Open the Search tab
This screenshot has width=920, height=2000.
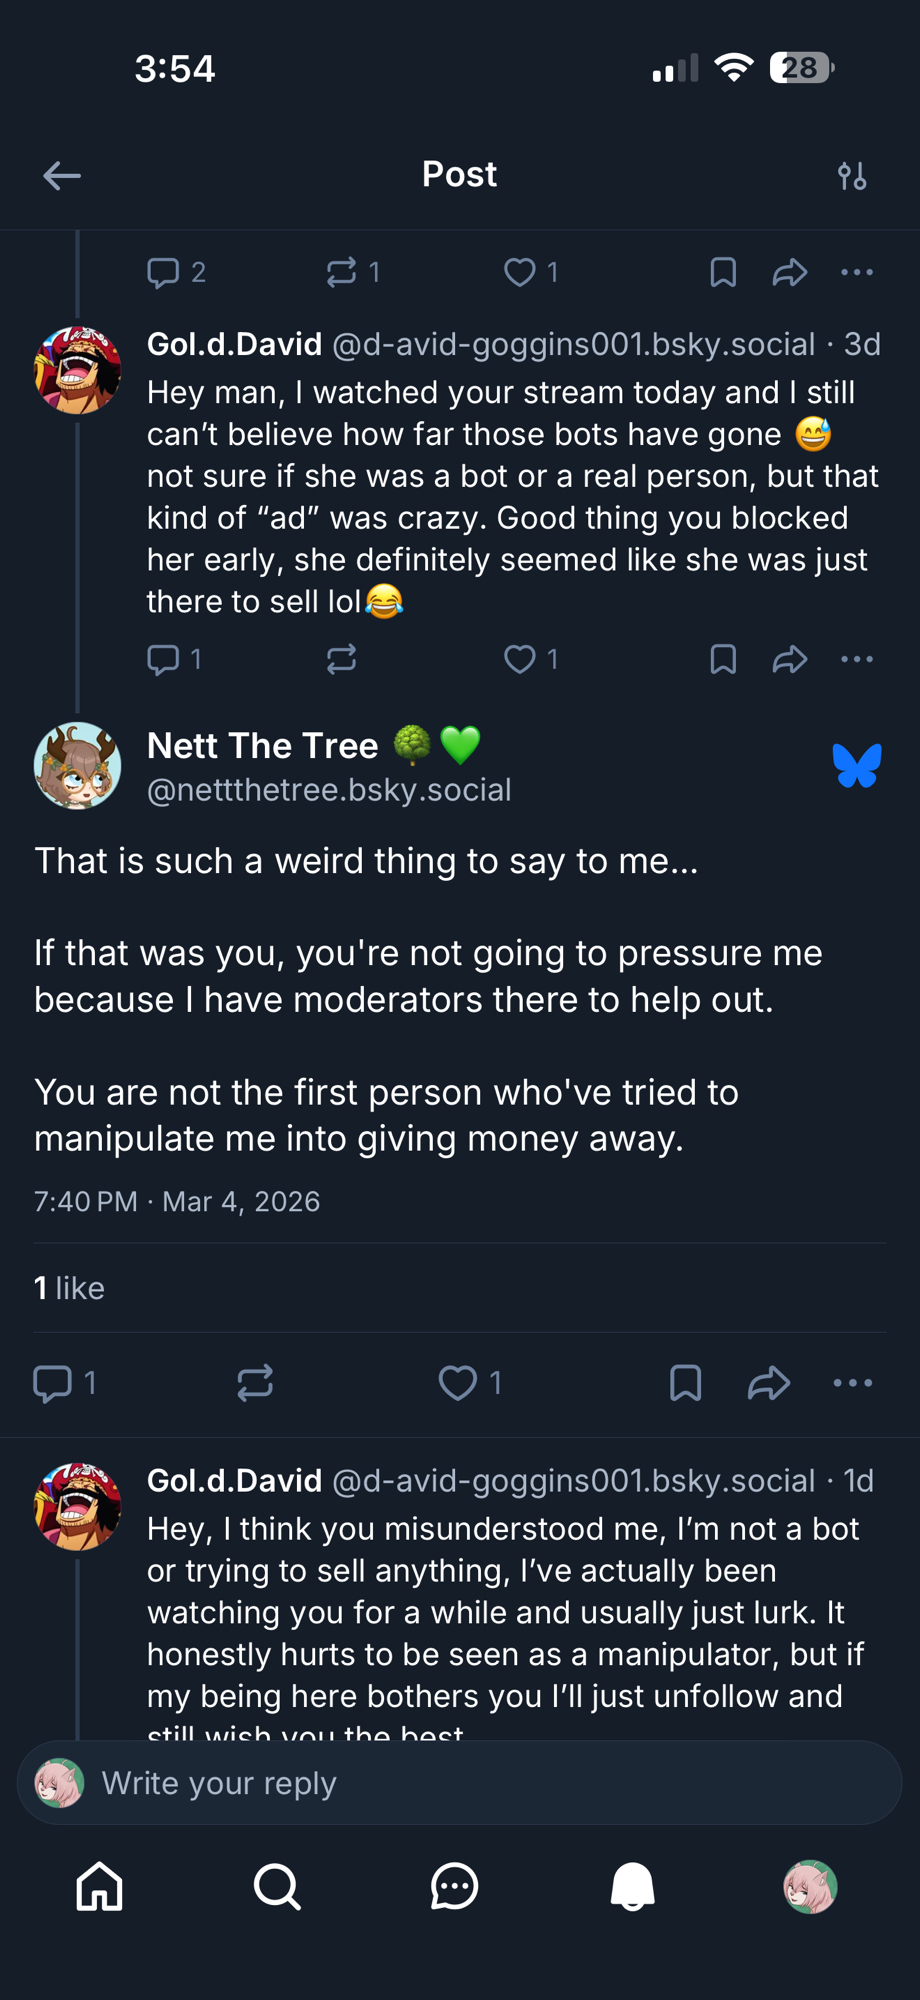pos(277,1887)
